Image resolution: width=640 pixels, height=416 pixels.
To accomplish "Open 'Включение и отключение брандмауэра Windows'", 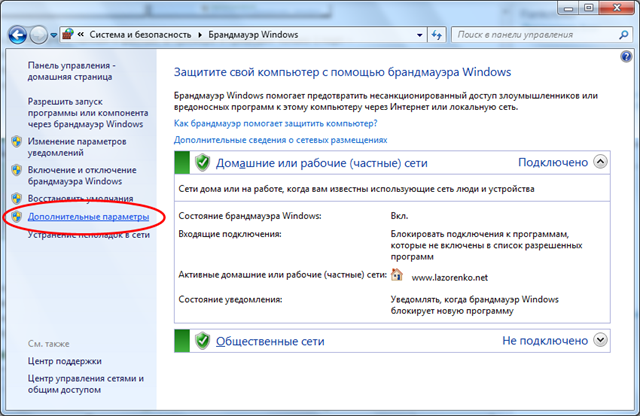I will click(x=82, y=176).
